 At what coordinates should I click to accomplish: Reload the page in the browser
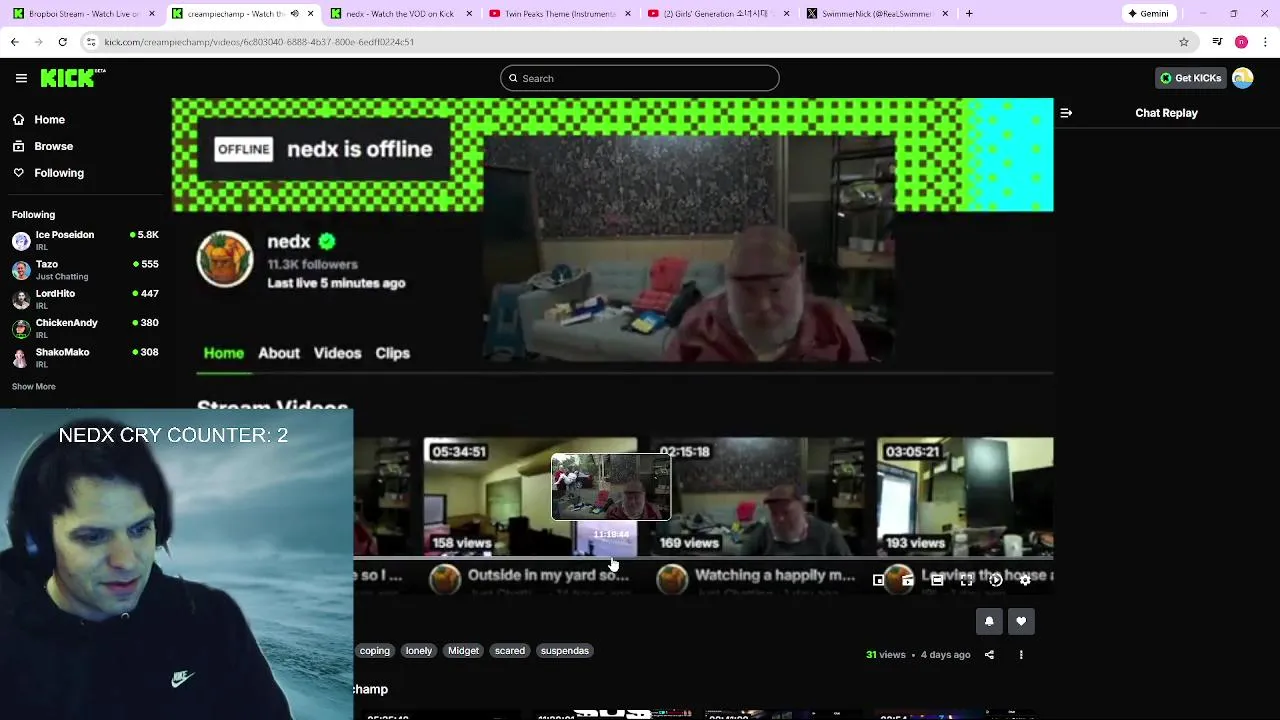(62, 42)
